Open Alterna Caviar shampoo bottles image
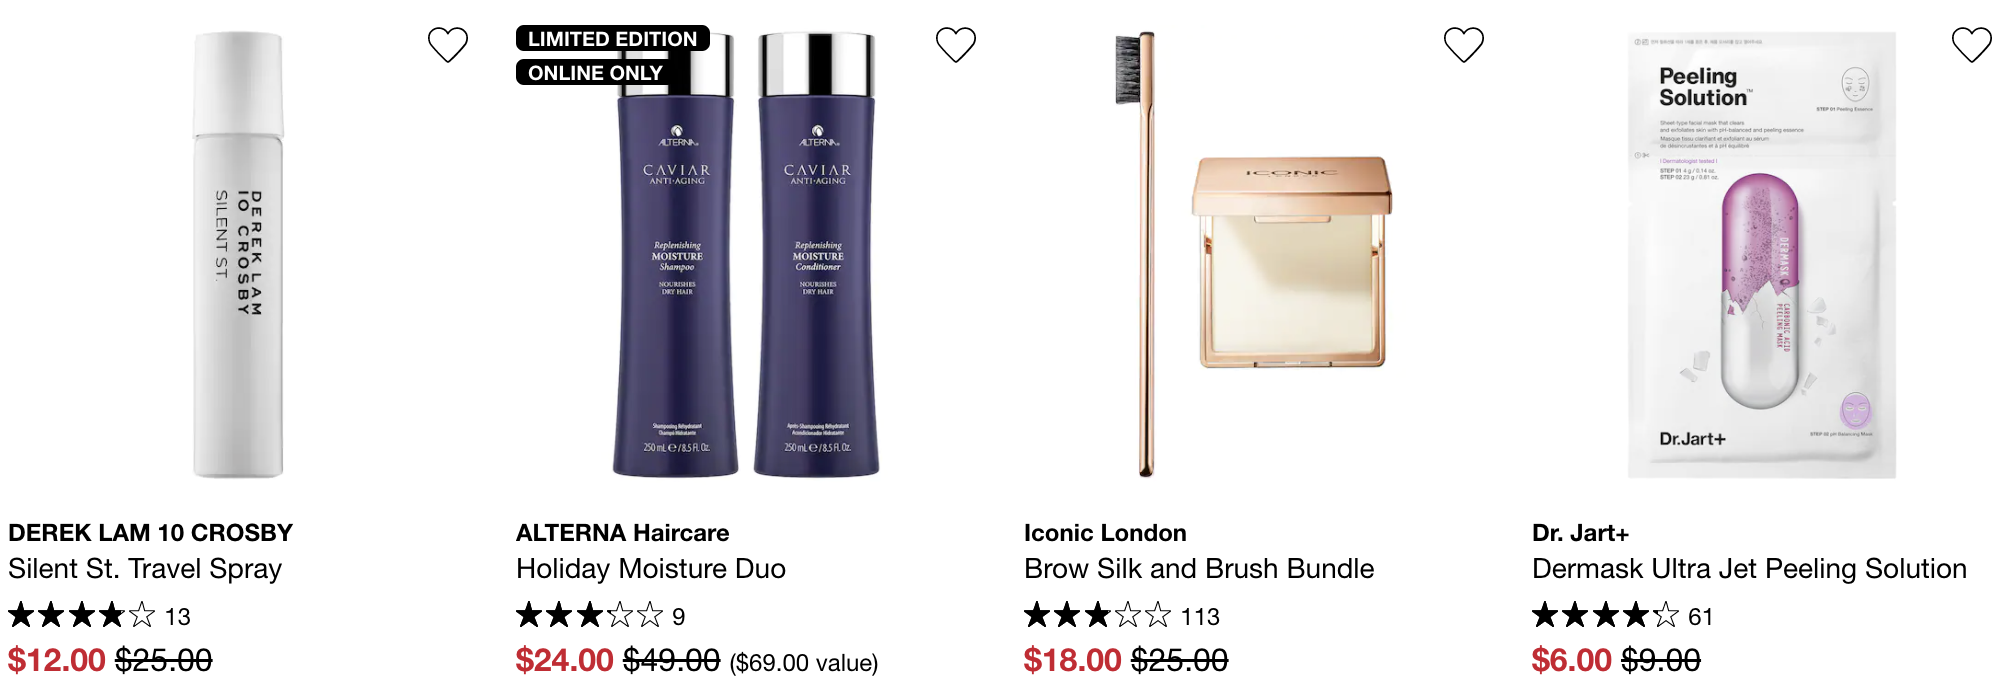Screen dimensions: 2006x686 [x=746, y=255]
